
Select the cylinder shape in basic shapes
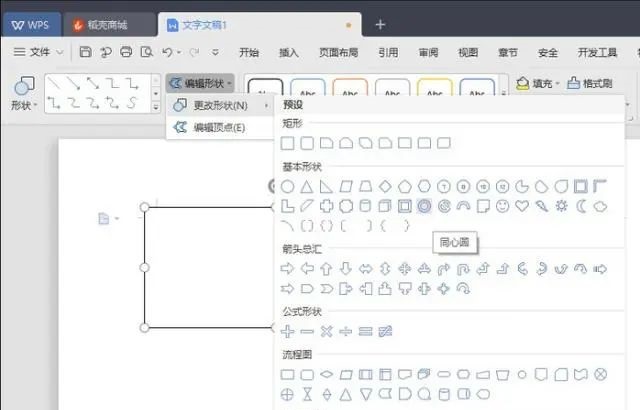[365, 206]
